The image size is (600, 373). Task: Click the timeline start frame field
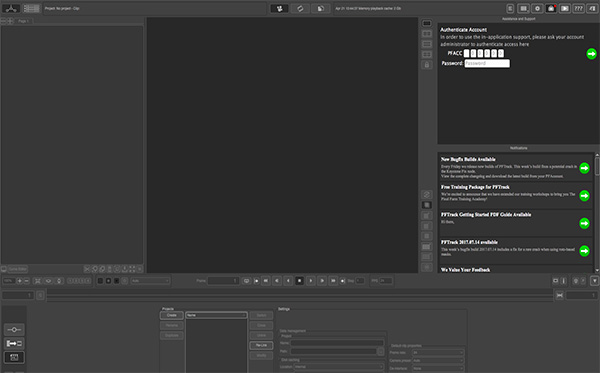pos(18,295)
